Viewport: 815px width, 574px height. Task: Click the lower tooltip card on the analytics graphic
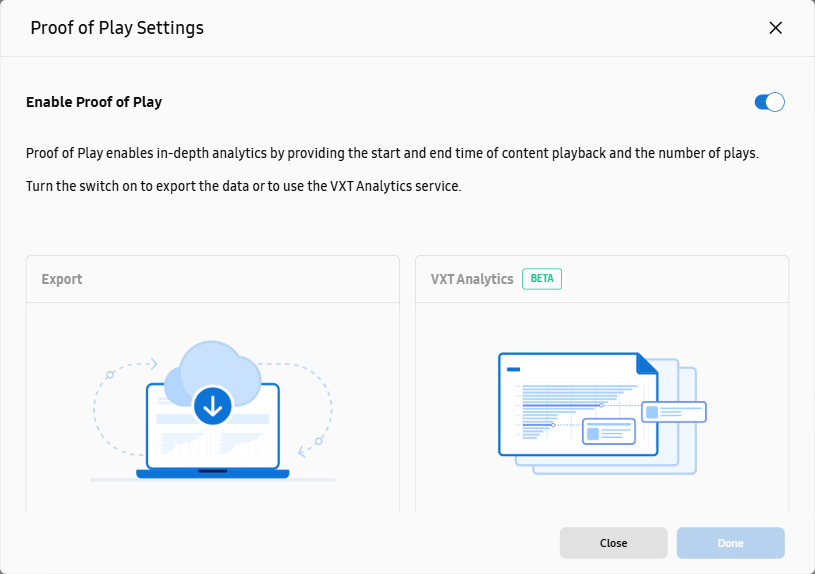click(x=609, y=432)
